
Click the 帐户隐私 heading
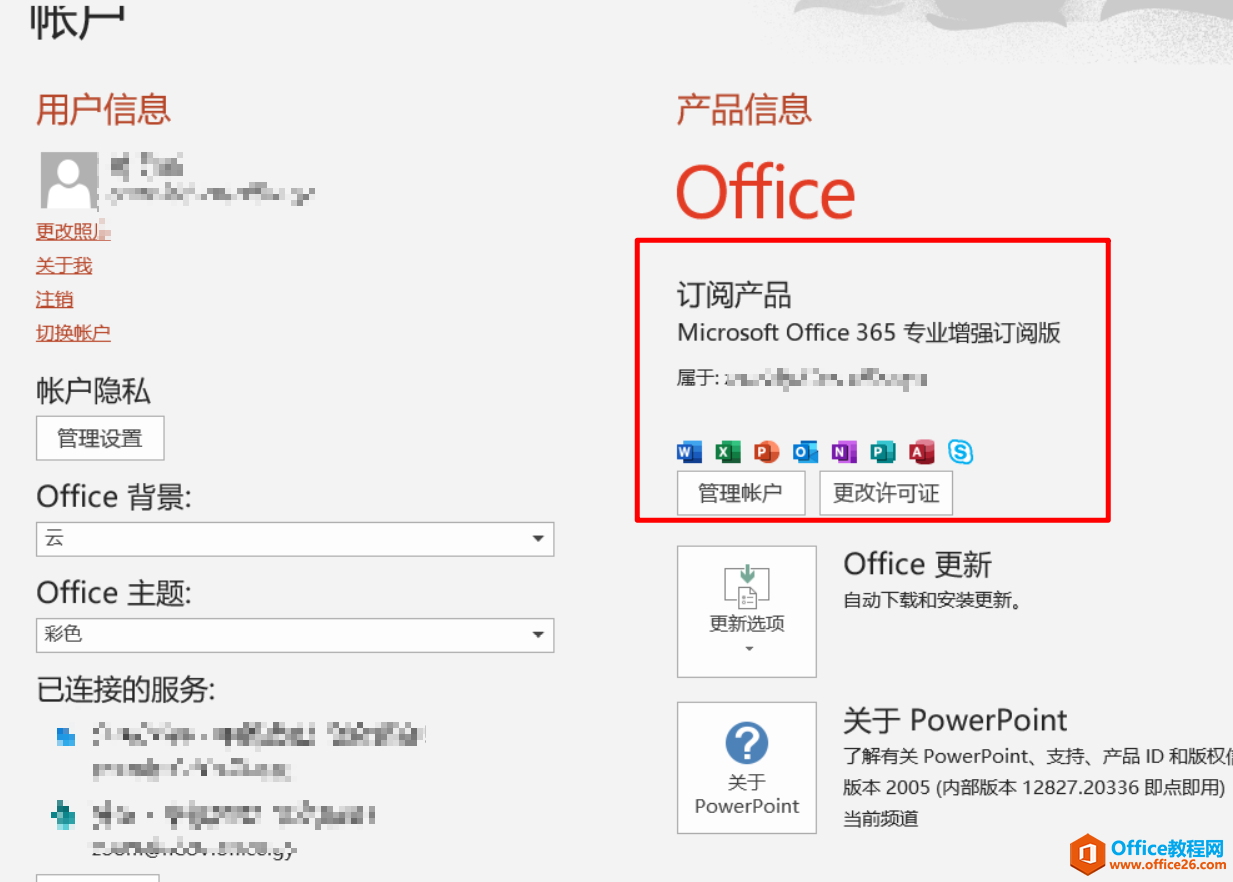93,391
